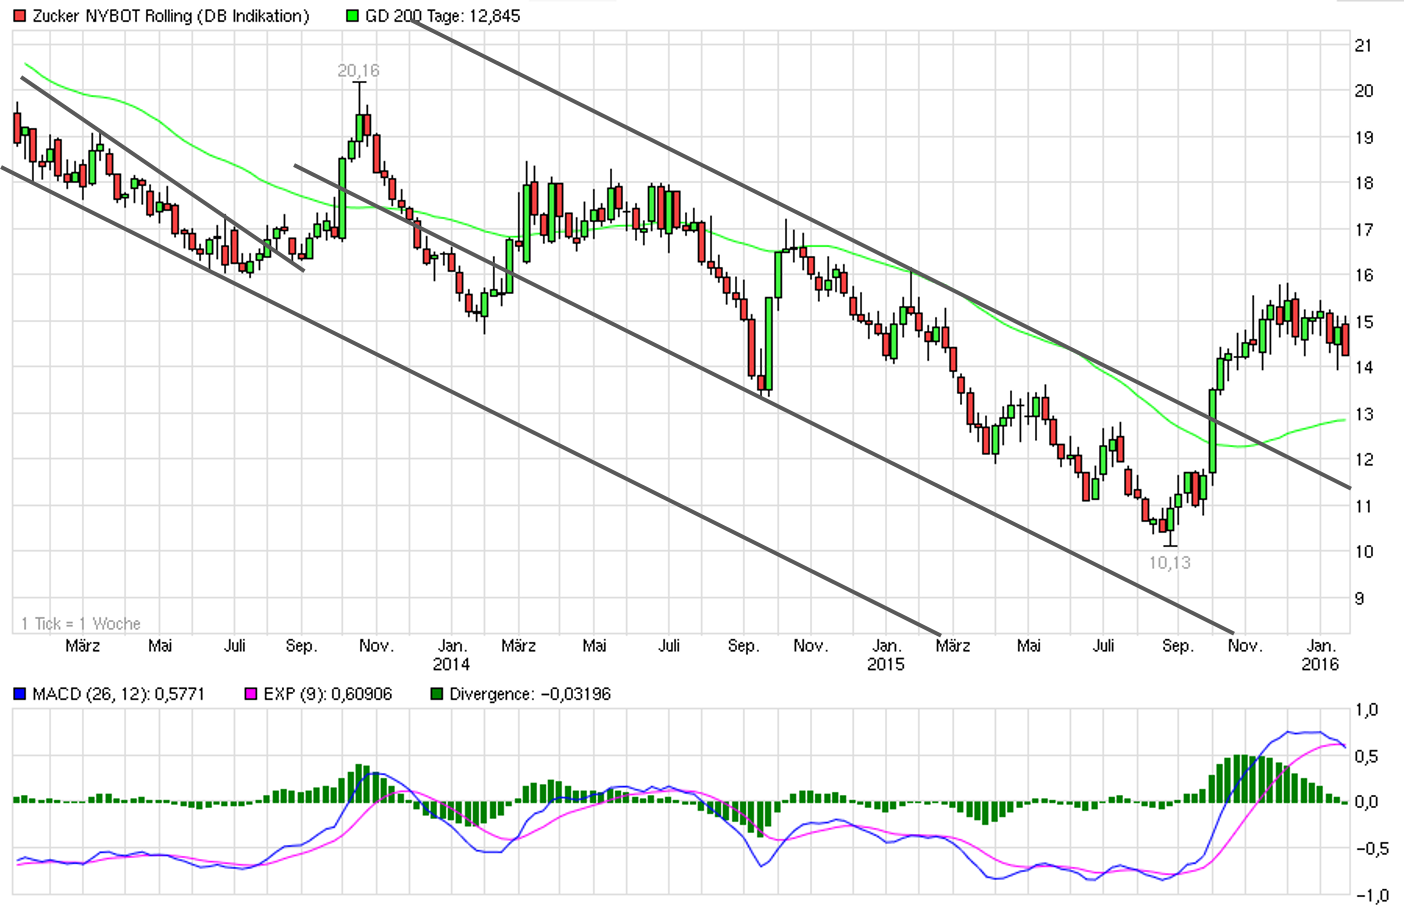Click the 21 value on price axis

pyautogui.click(x=1363, y=45)
